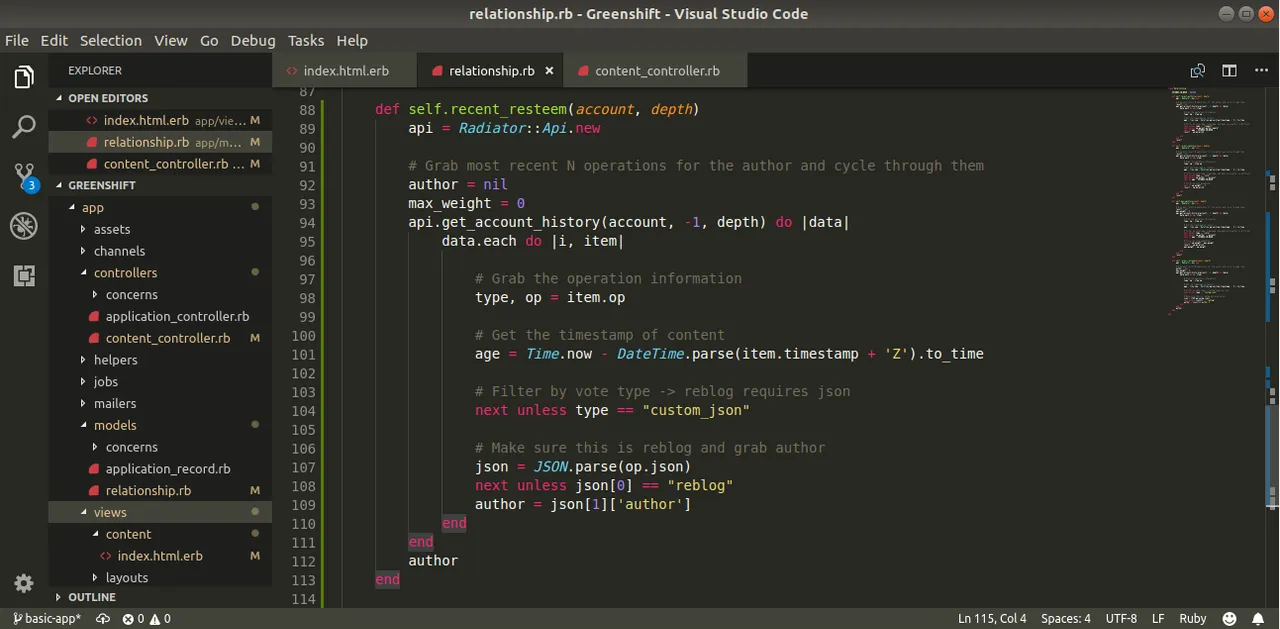This screenshot has height=629, width=1280.
Task: Switch to the content_controller.rb tab
Action: [655, 71]
